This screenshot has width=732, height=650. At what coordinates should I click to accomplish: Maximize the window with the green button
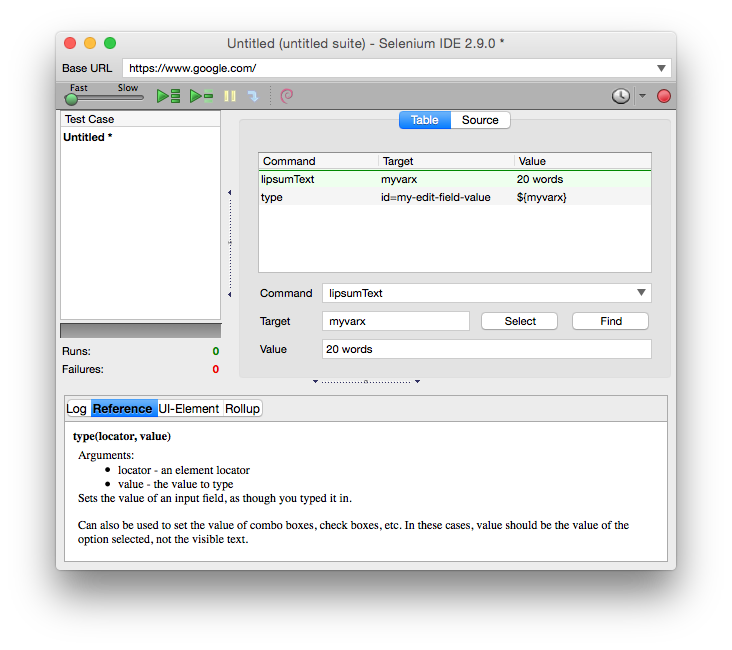coord(110,43)
